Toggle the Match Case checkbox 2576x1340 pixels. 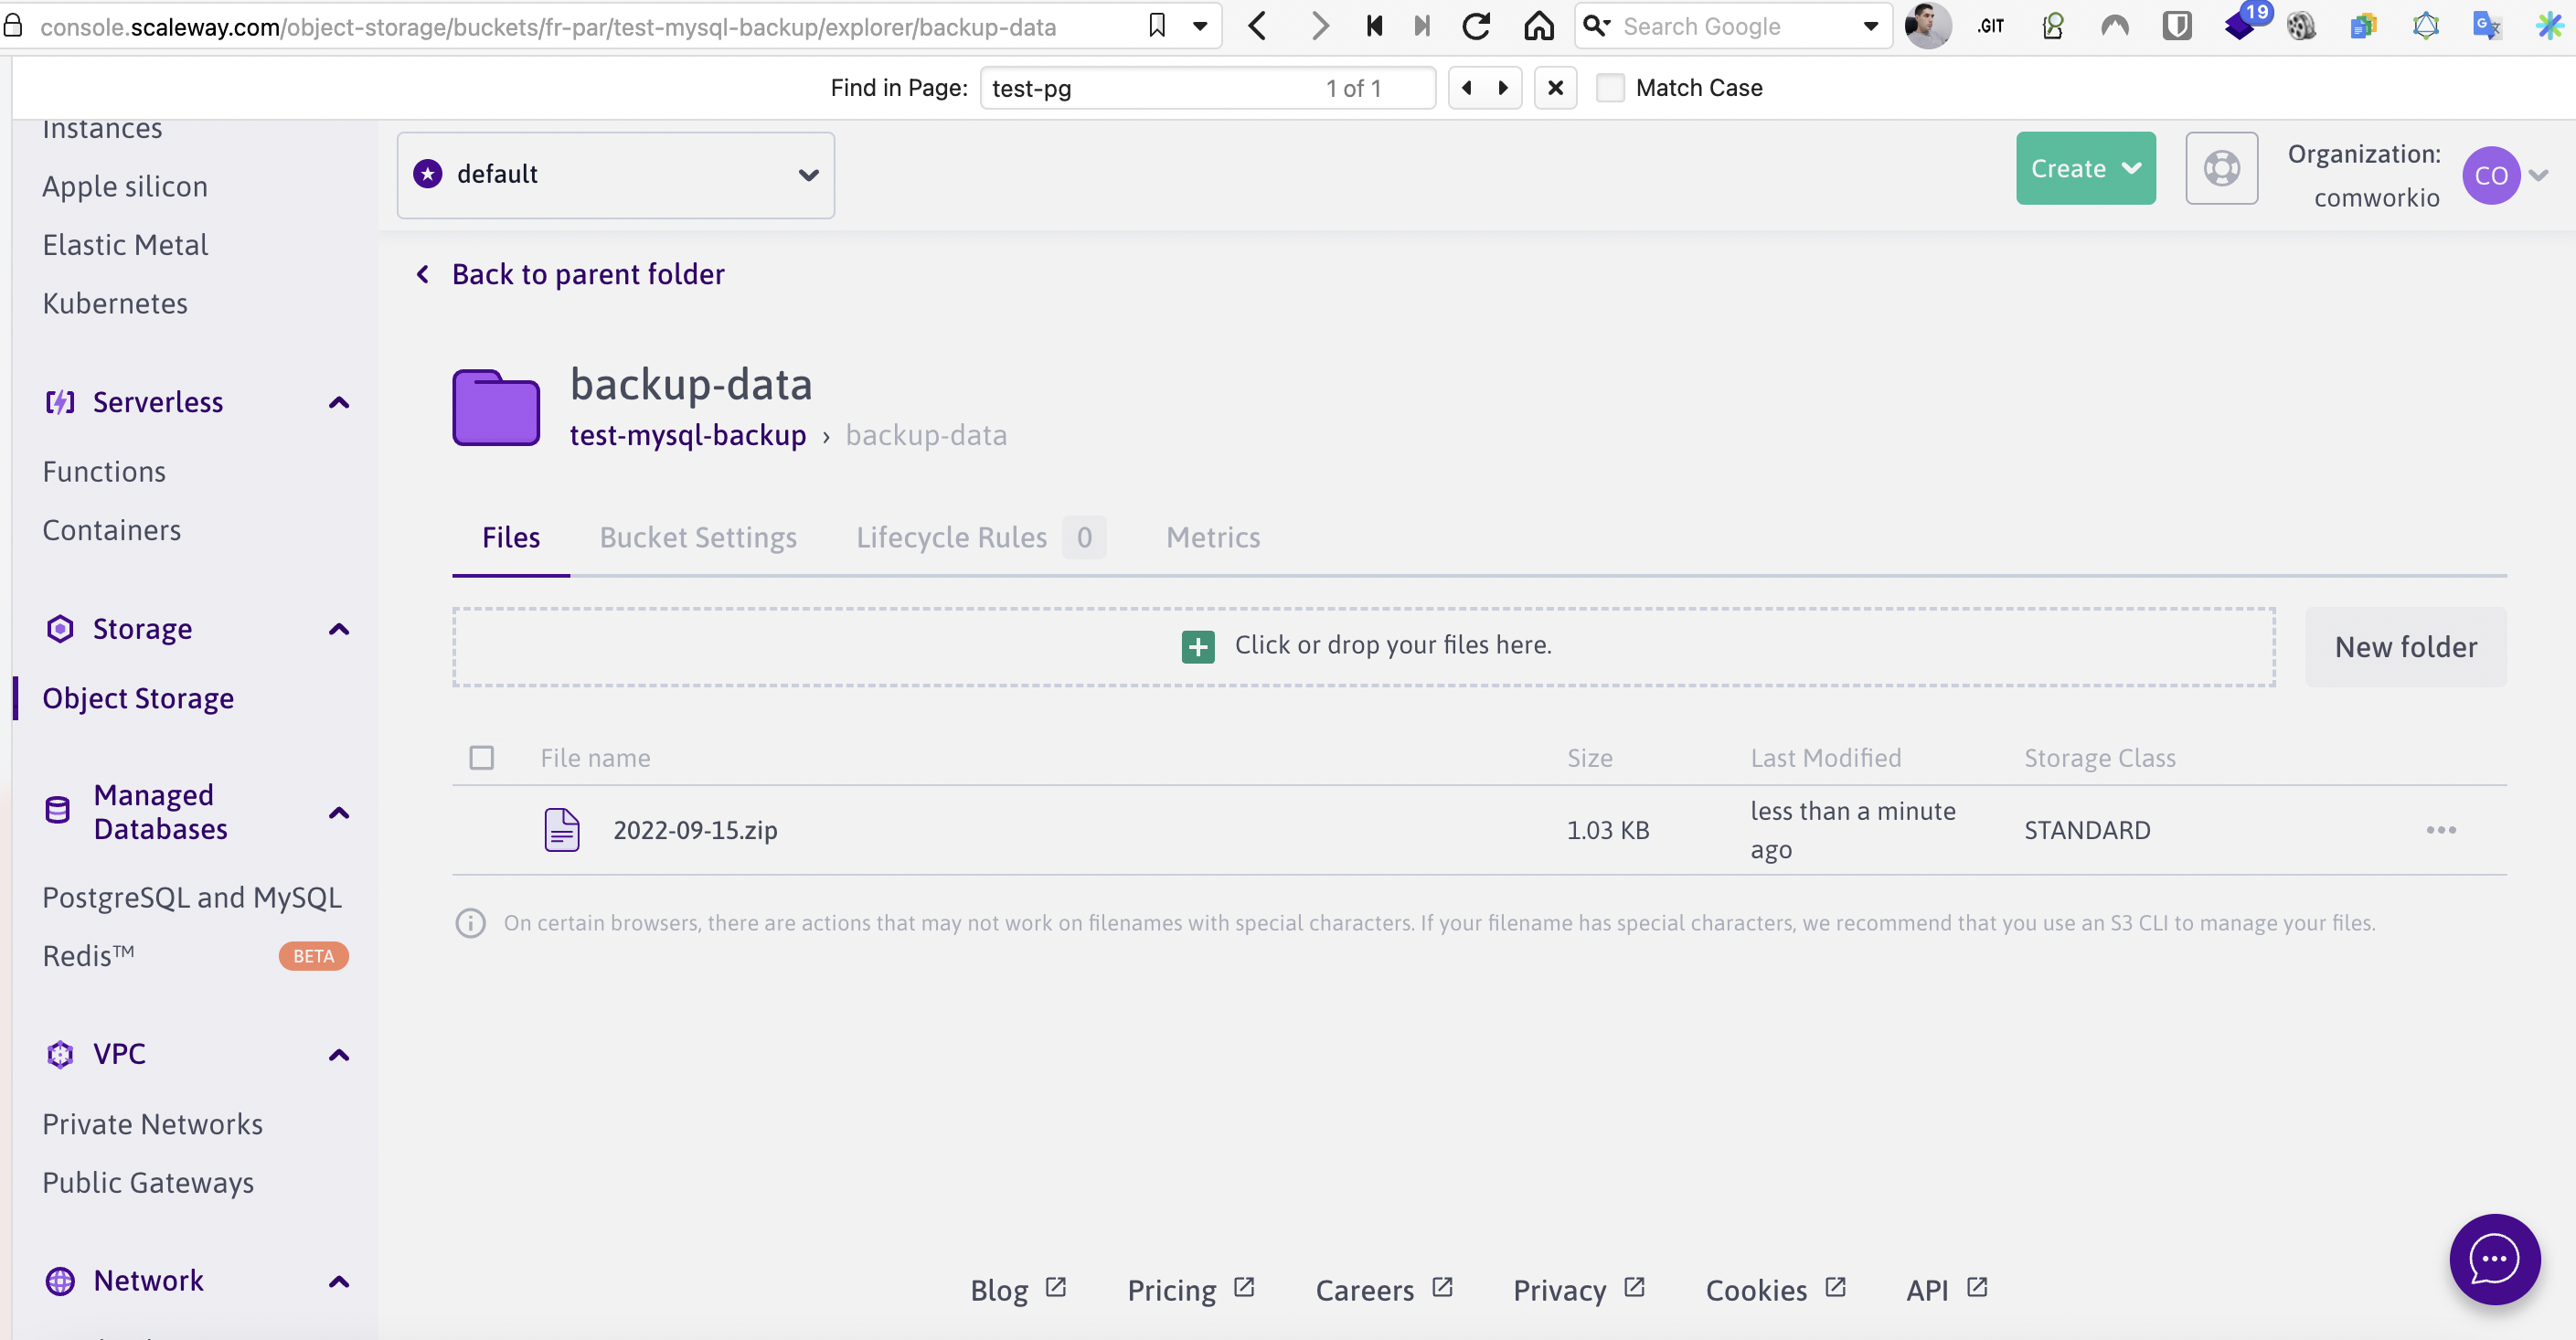(x=1610, y=88)
